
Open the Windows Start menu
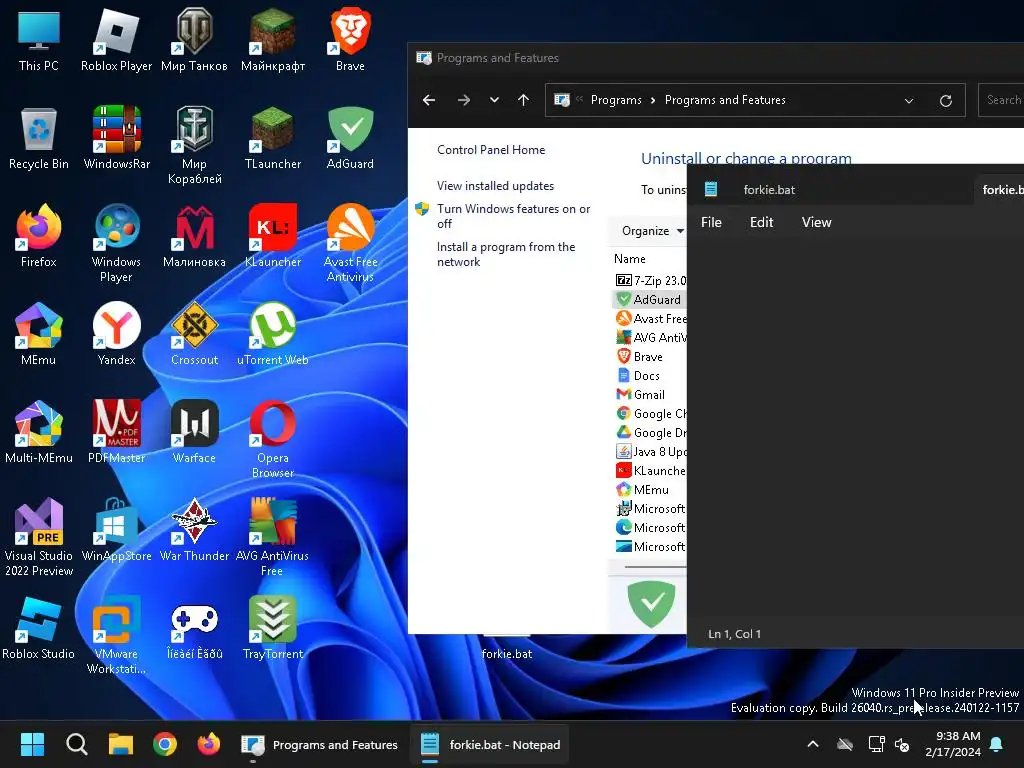(32, 744)
